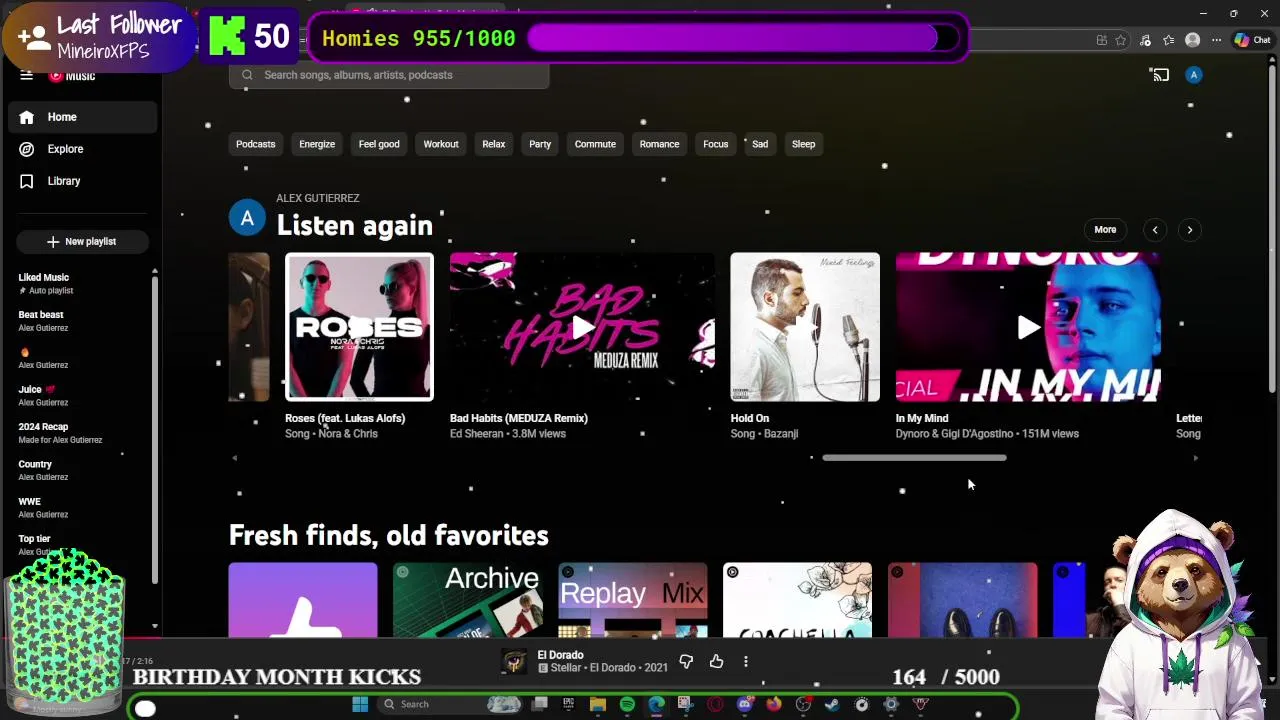This screenshot has width=1280, height=720.
Task: Create a New playlist
Action: pos(82,242)
